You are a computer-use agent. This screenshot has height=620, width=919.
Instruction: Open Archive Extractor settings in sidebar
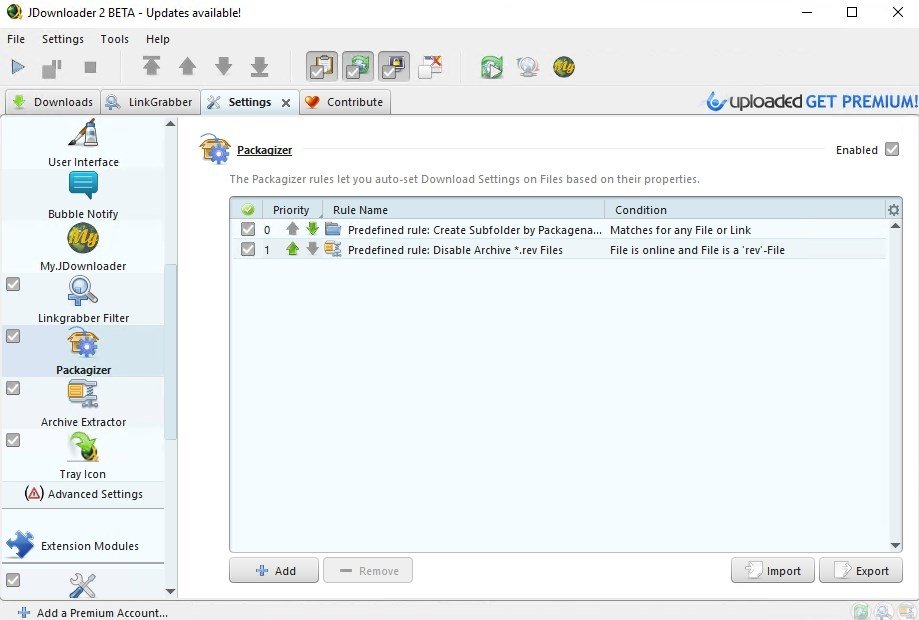[x=83, y=404]
